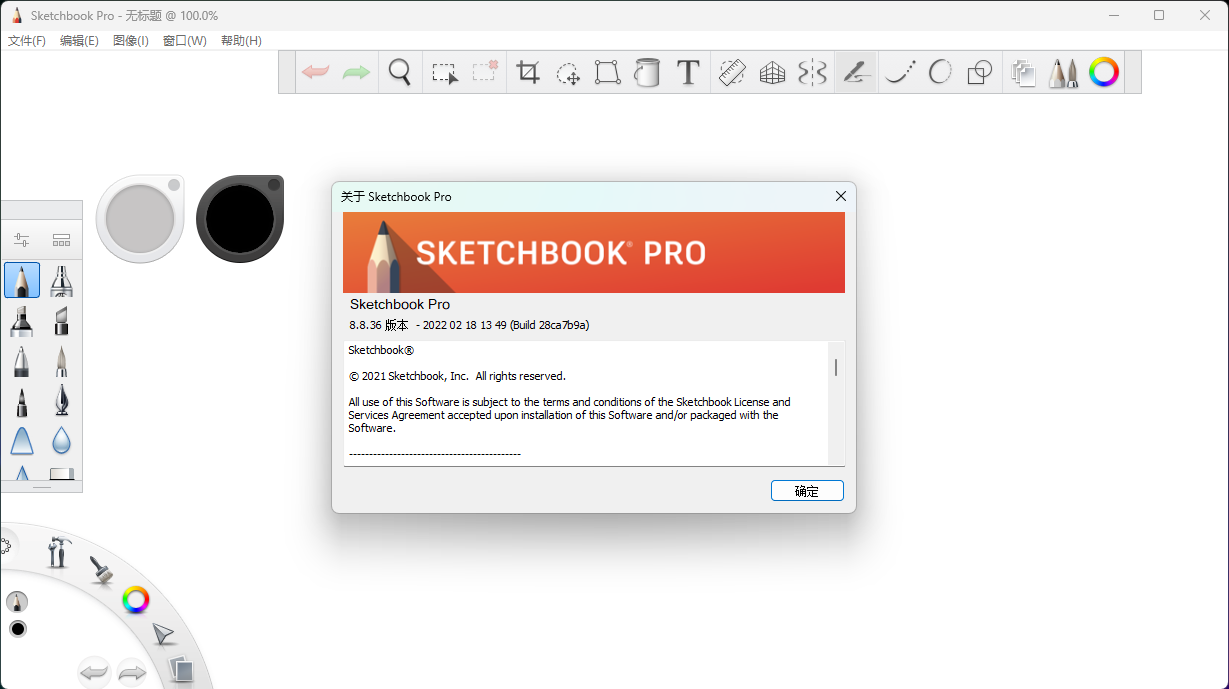The width and height of the screenshot is (1229, 689).
Task: Click the Redo arrow in top toolbar
Action: tap(356, 72)
